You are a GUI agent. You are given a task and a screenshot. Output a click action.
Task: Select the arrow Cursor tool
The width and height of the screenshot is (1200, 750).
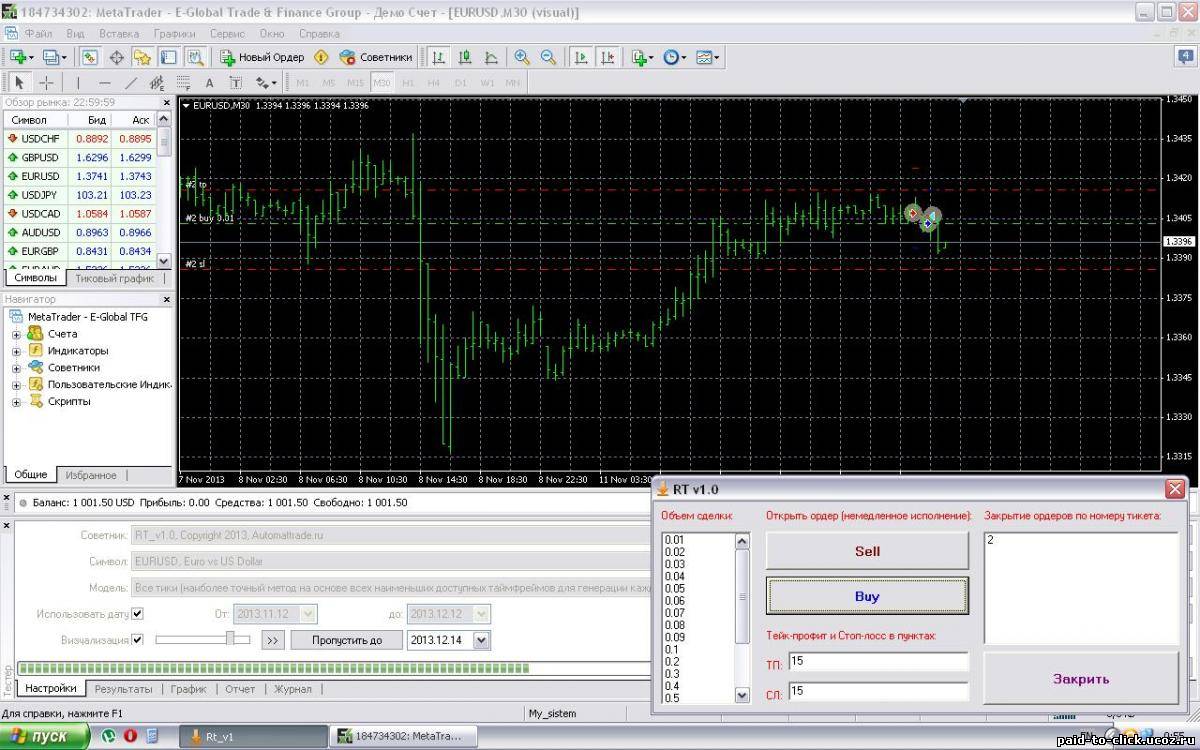(19, 83)
